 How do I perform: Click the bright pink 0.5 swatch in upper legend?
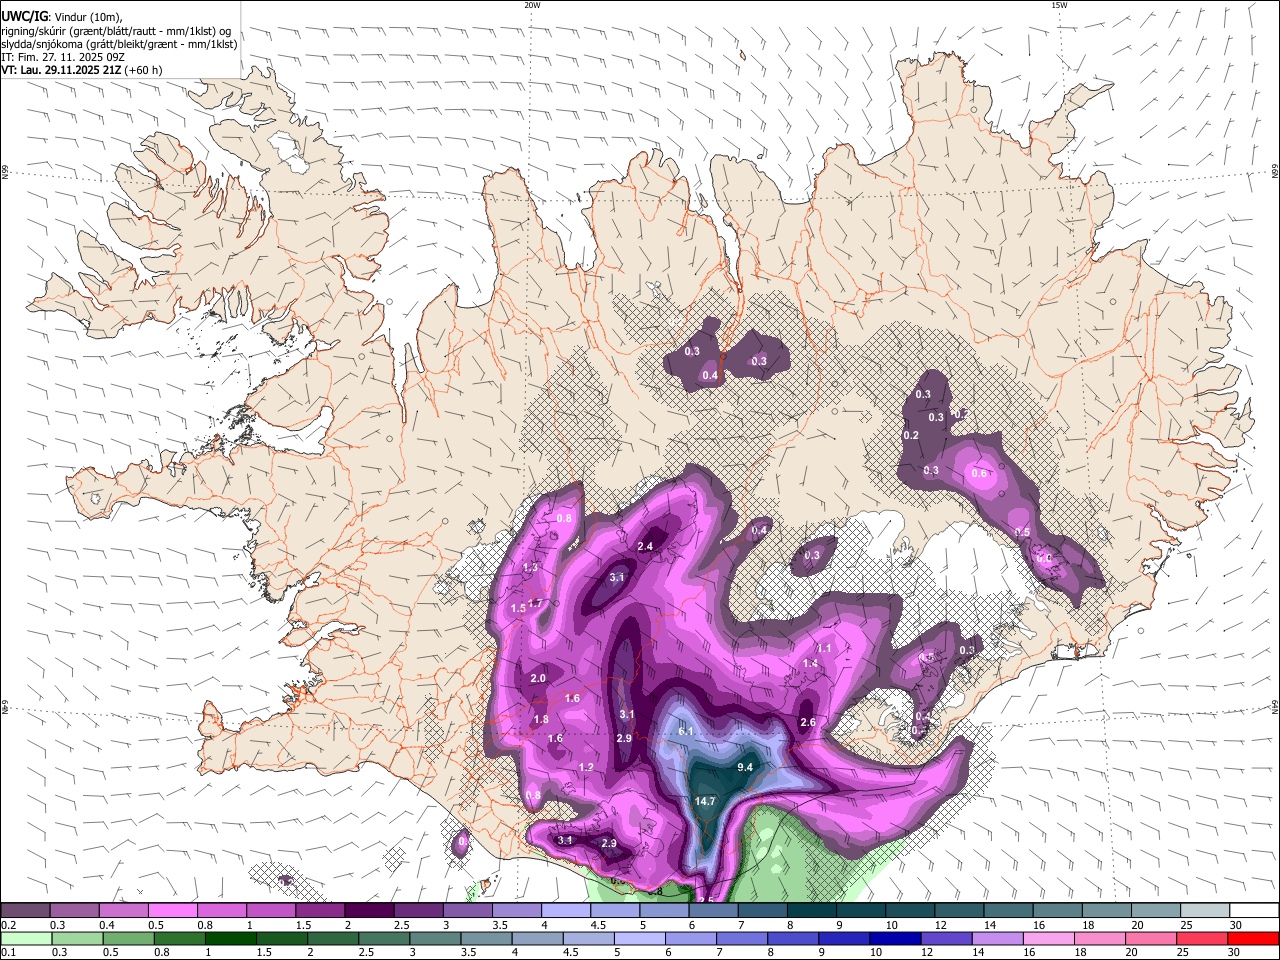[x=172, y=910]
